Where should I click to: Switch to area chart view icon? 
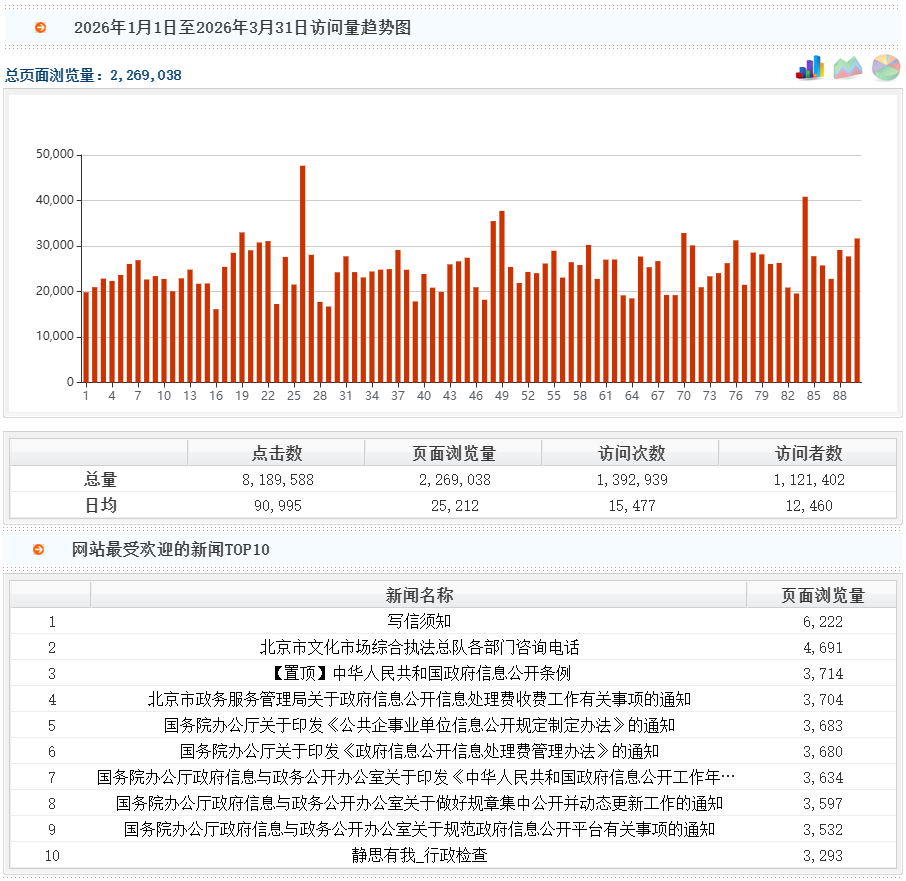coord(848,68)
